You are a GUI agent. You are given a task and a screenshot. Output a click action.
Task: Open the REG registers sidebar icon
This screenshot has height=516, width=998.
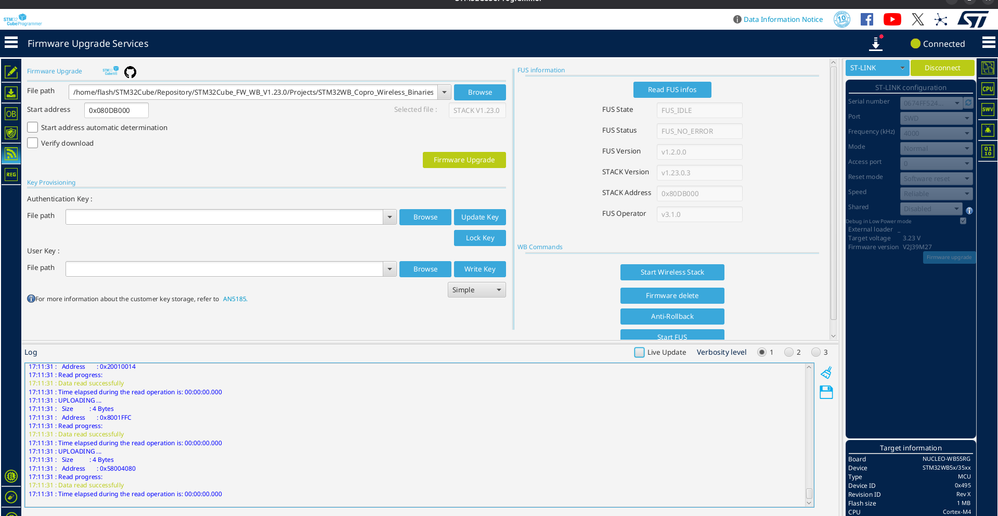point(11,174)
